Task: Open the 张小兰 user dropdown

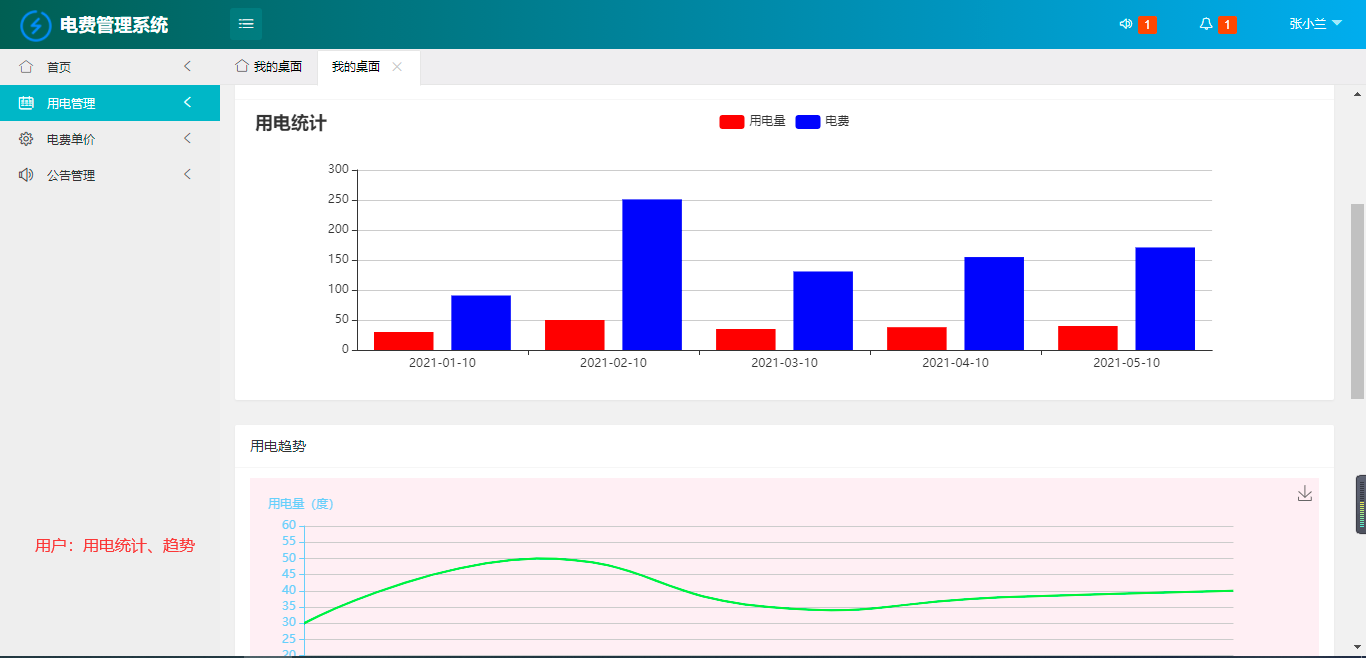Action: click(x=1315, y=24)
